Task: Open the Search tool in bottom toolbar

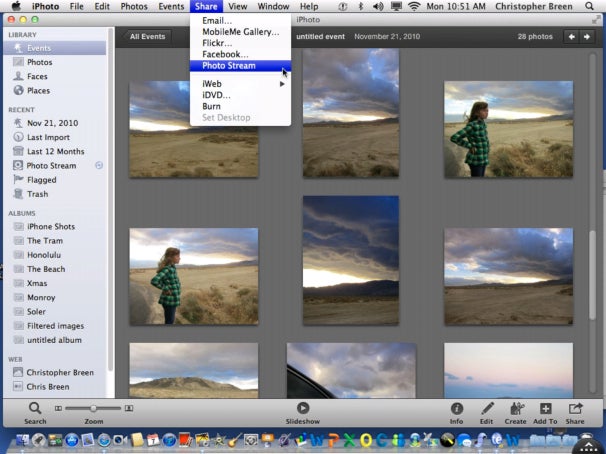Action: [35, 413]
